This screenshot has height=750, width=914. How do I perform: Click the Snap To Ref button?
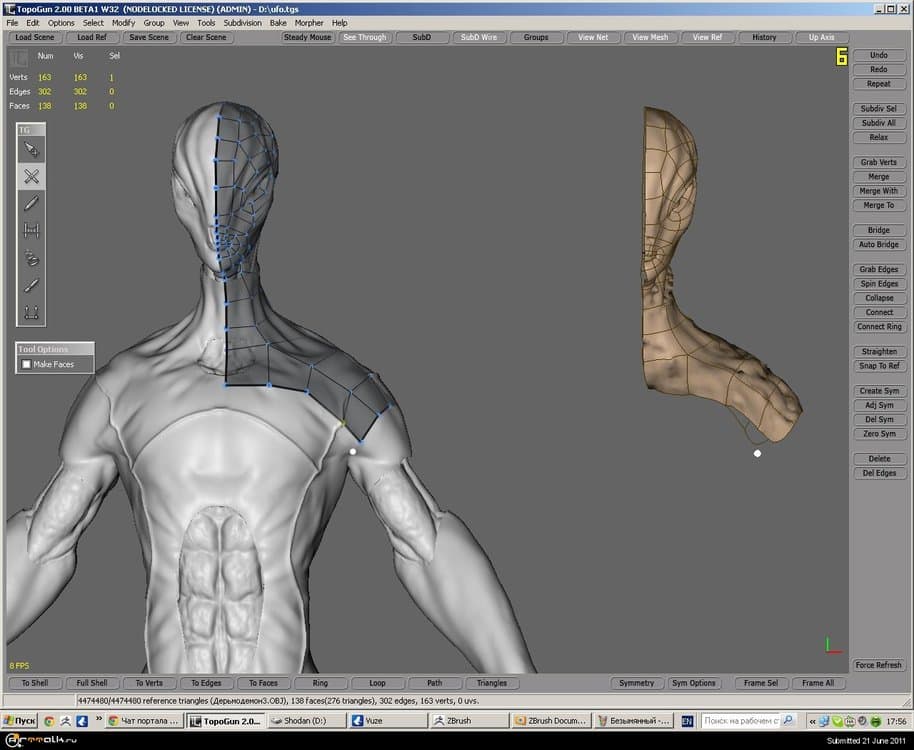click(878, 366)
